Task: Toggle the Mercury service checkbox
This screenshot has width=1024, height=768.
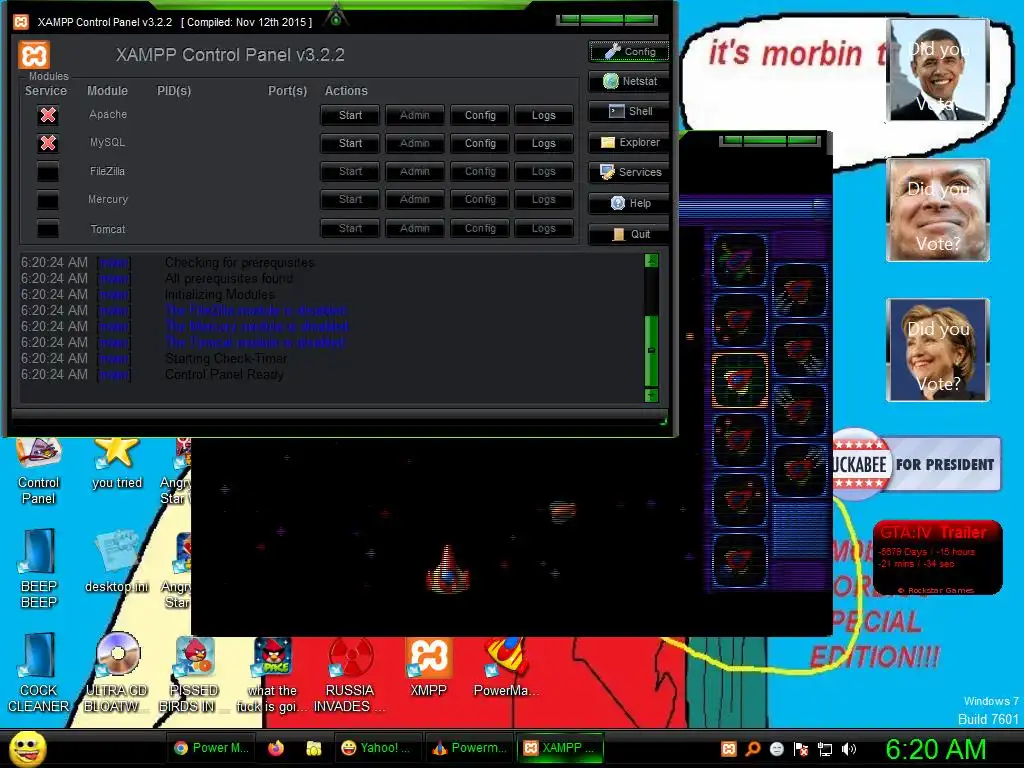Action: [48, 200]
